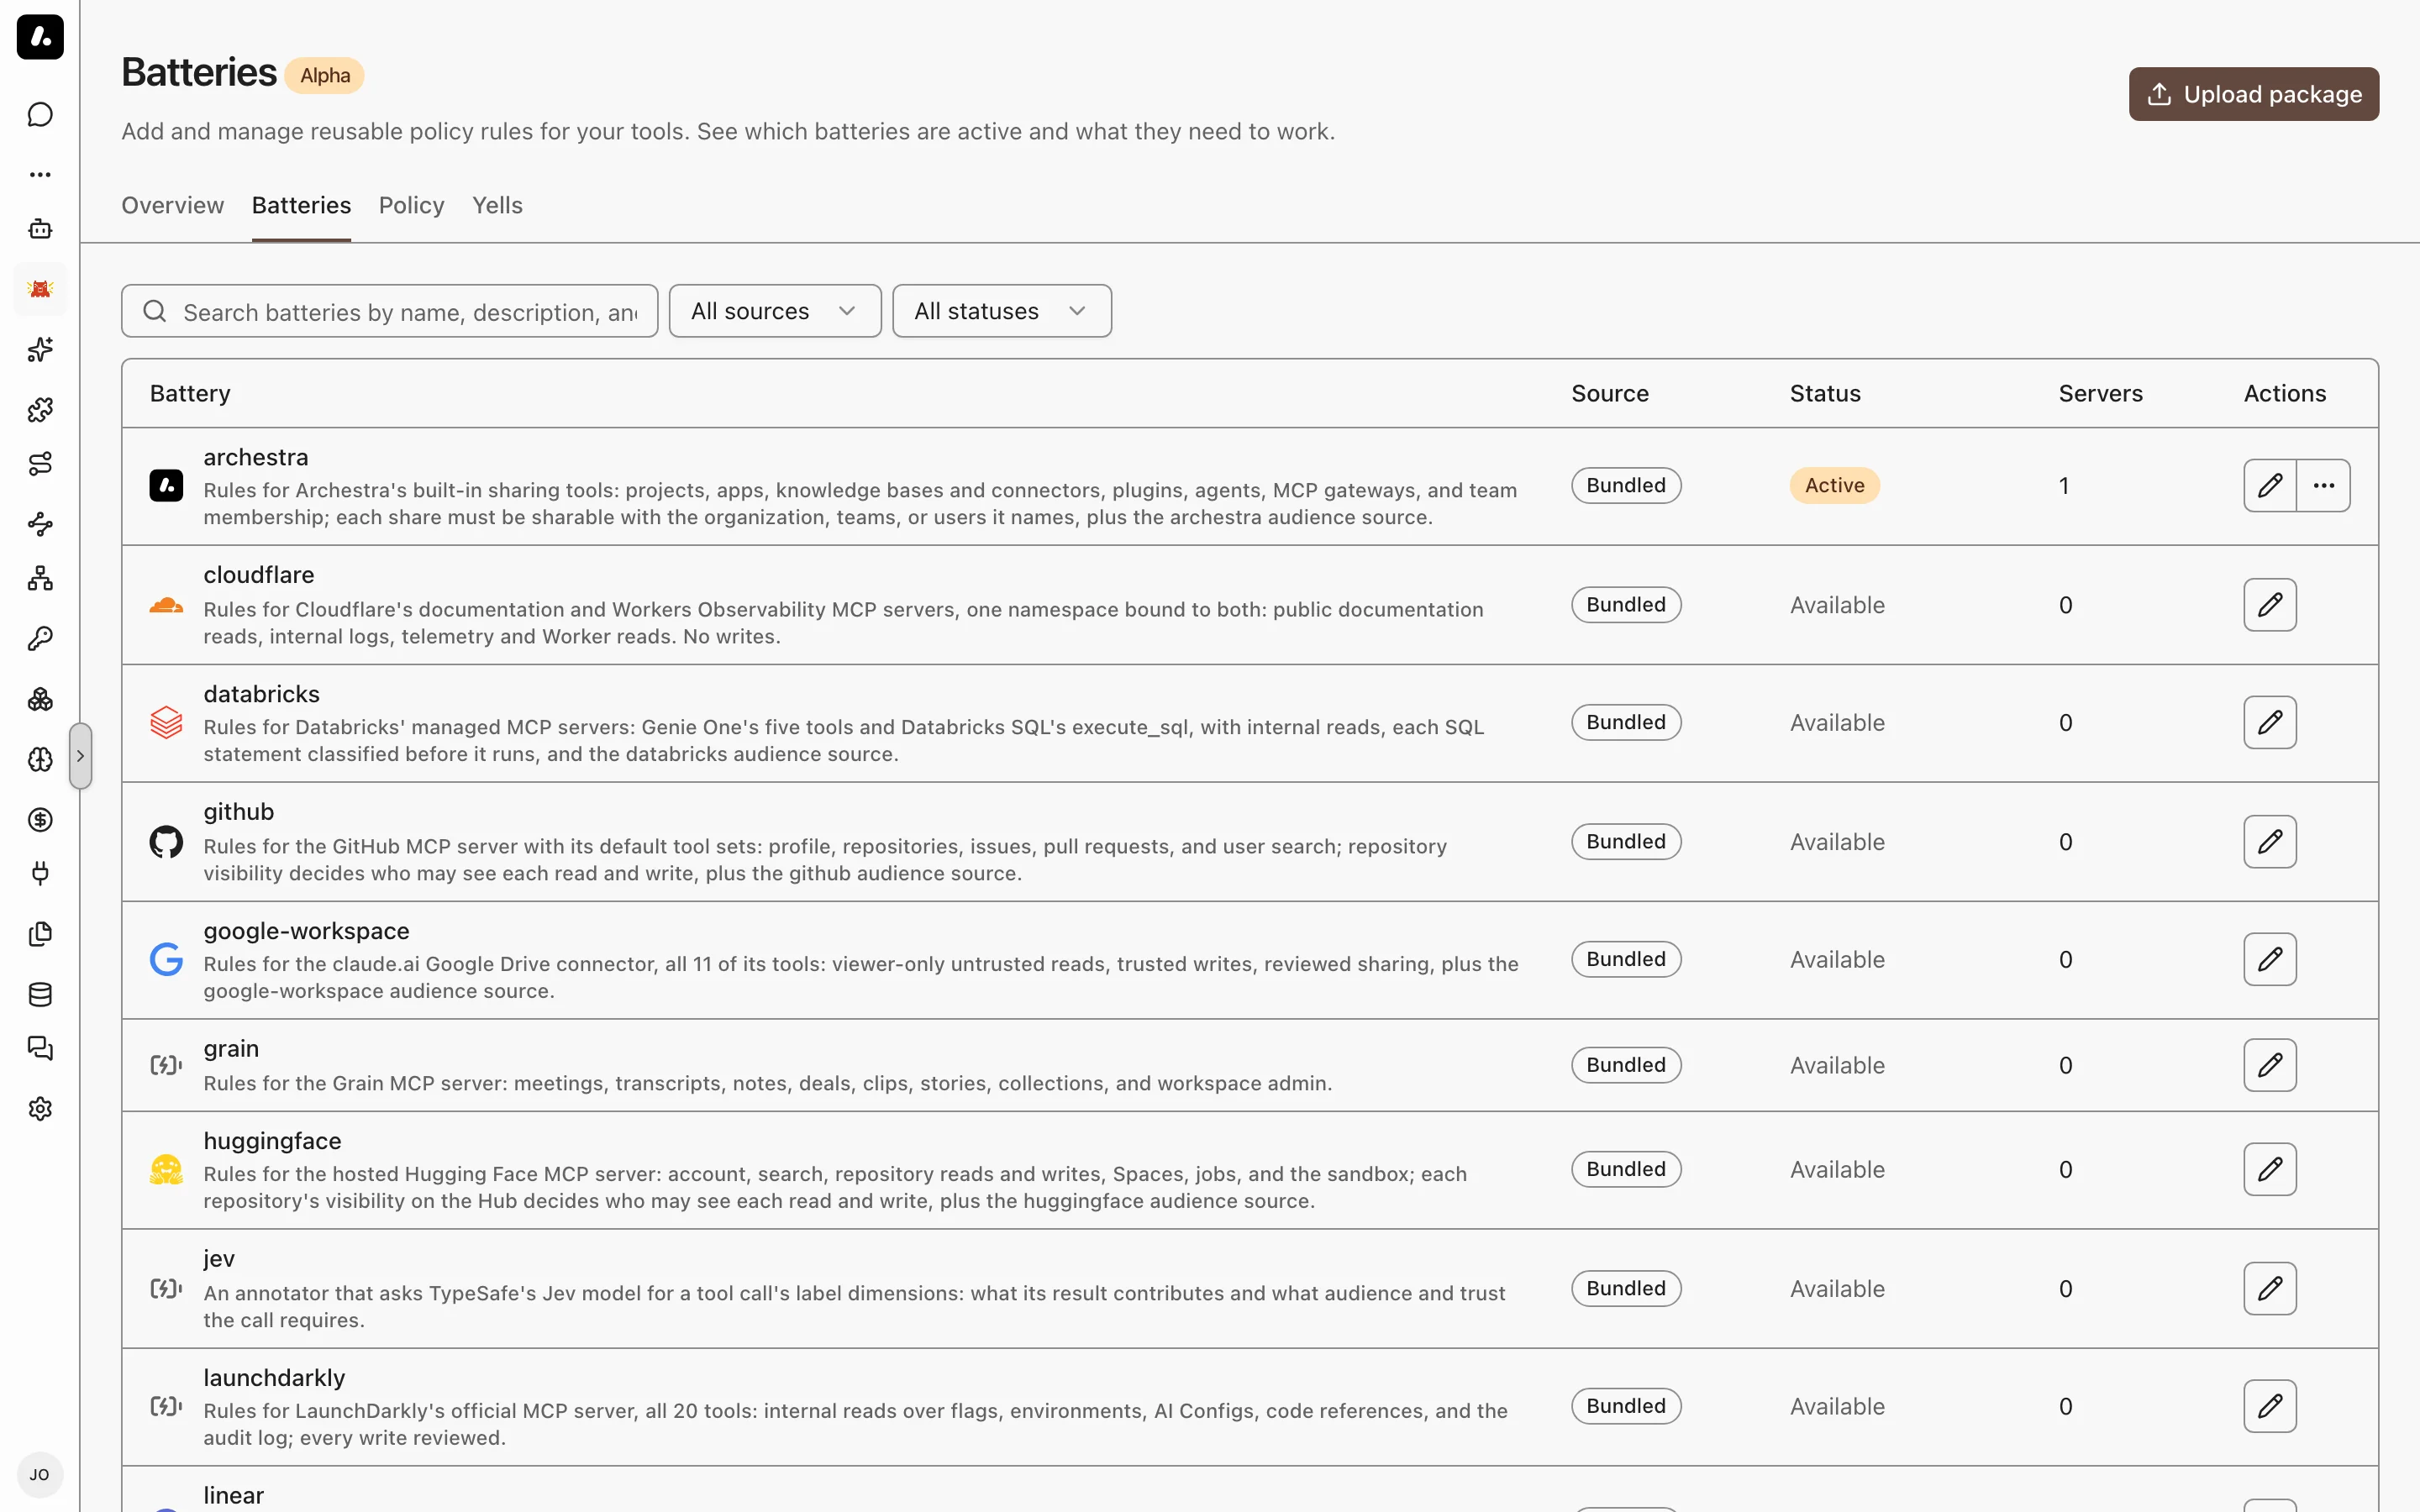Open the settings gear sidebar icon
This screenshot has width=2420, height=1512.
tap(40, 1109)
